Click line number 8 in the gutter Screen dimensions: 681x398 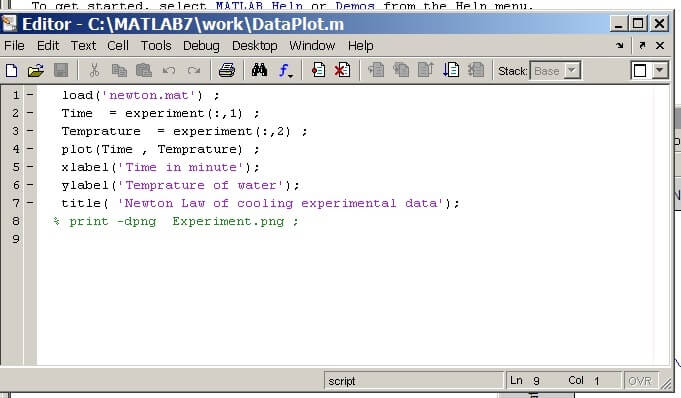tap(16, 221)
